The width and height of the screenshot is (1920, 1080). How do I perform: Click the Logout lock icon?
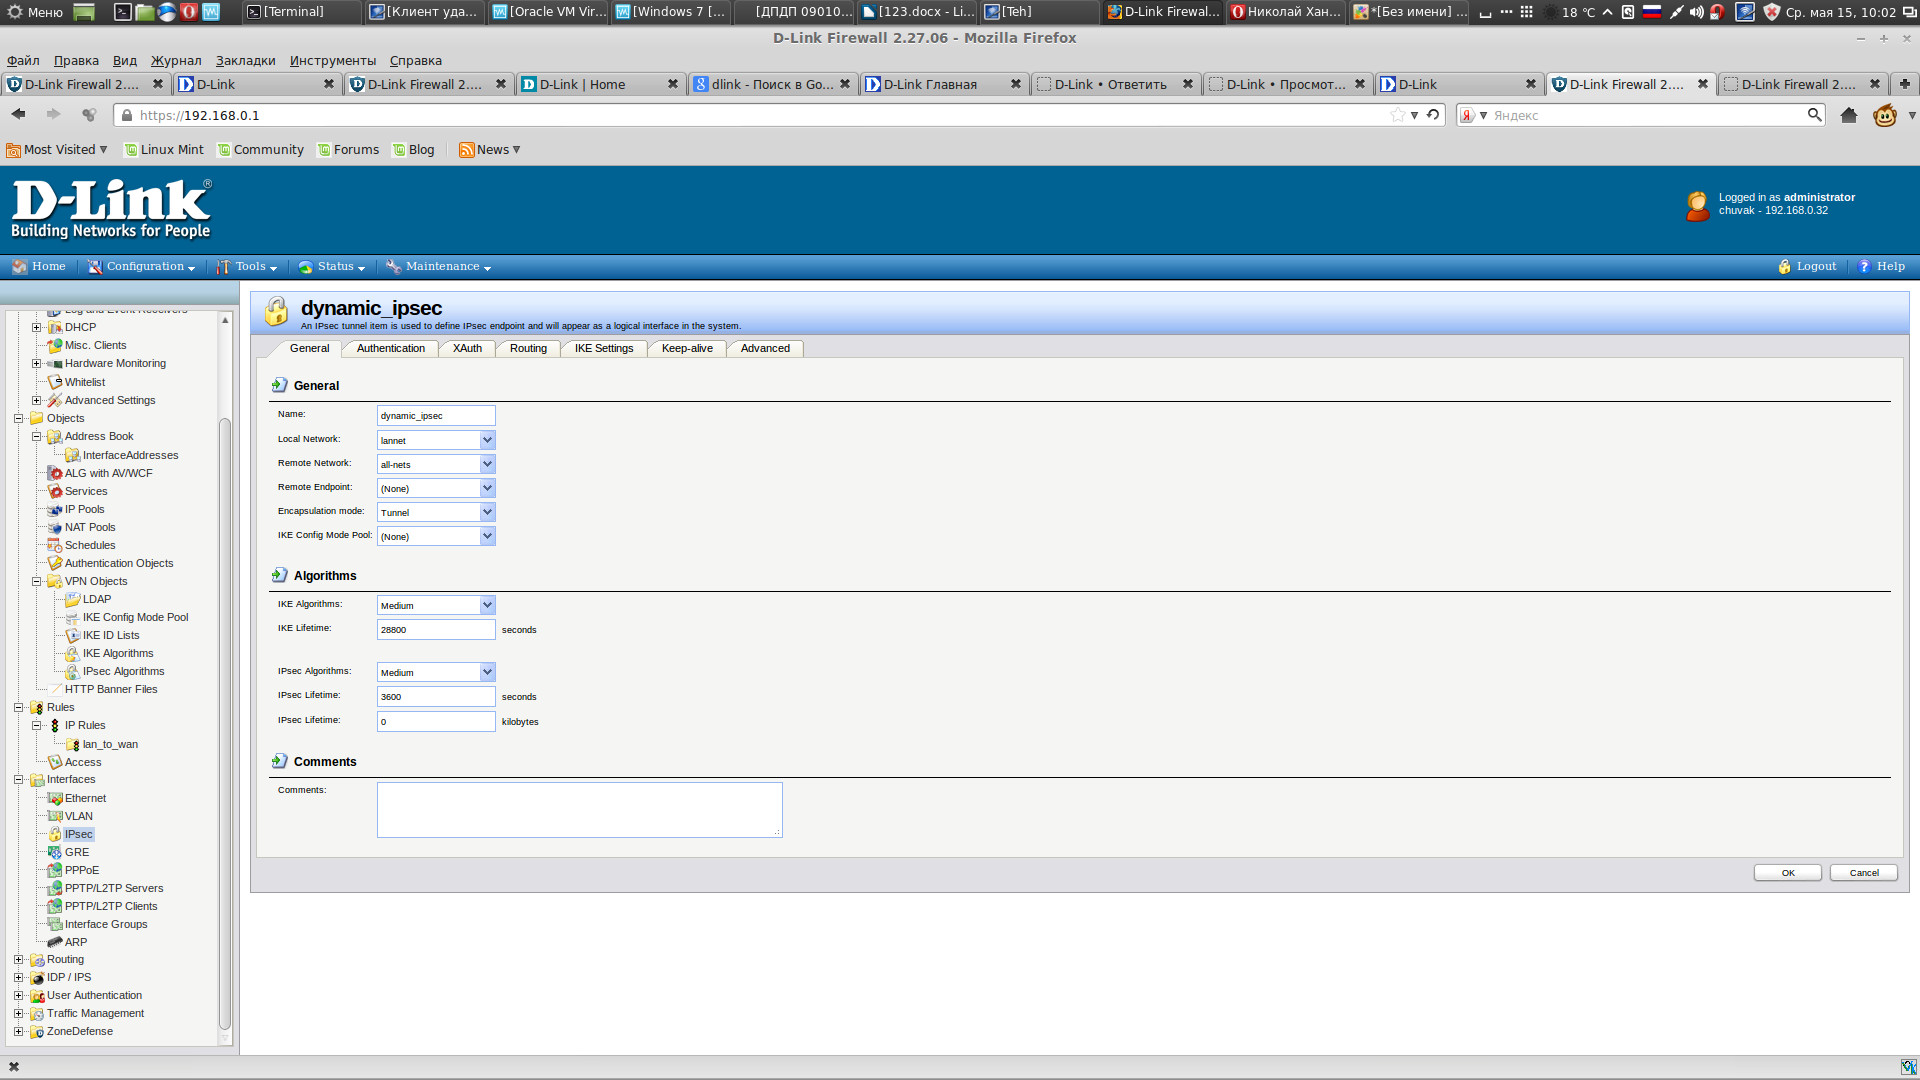(1784, 267)
